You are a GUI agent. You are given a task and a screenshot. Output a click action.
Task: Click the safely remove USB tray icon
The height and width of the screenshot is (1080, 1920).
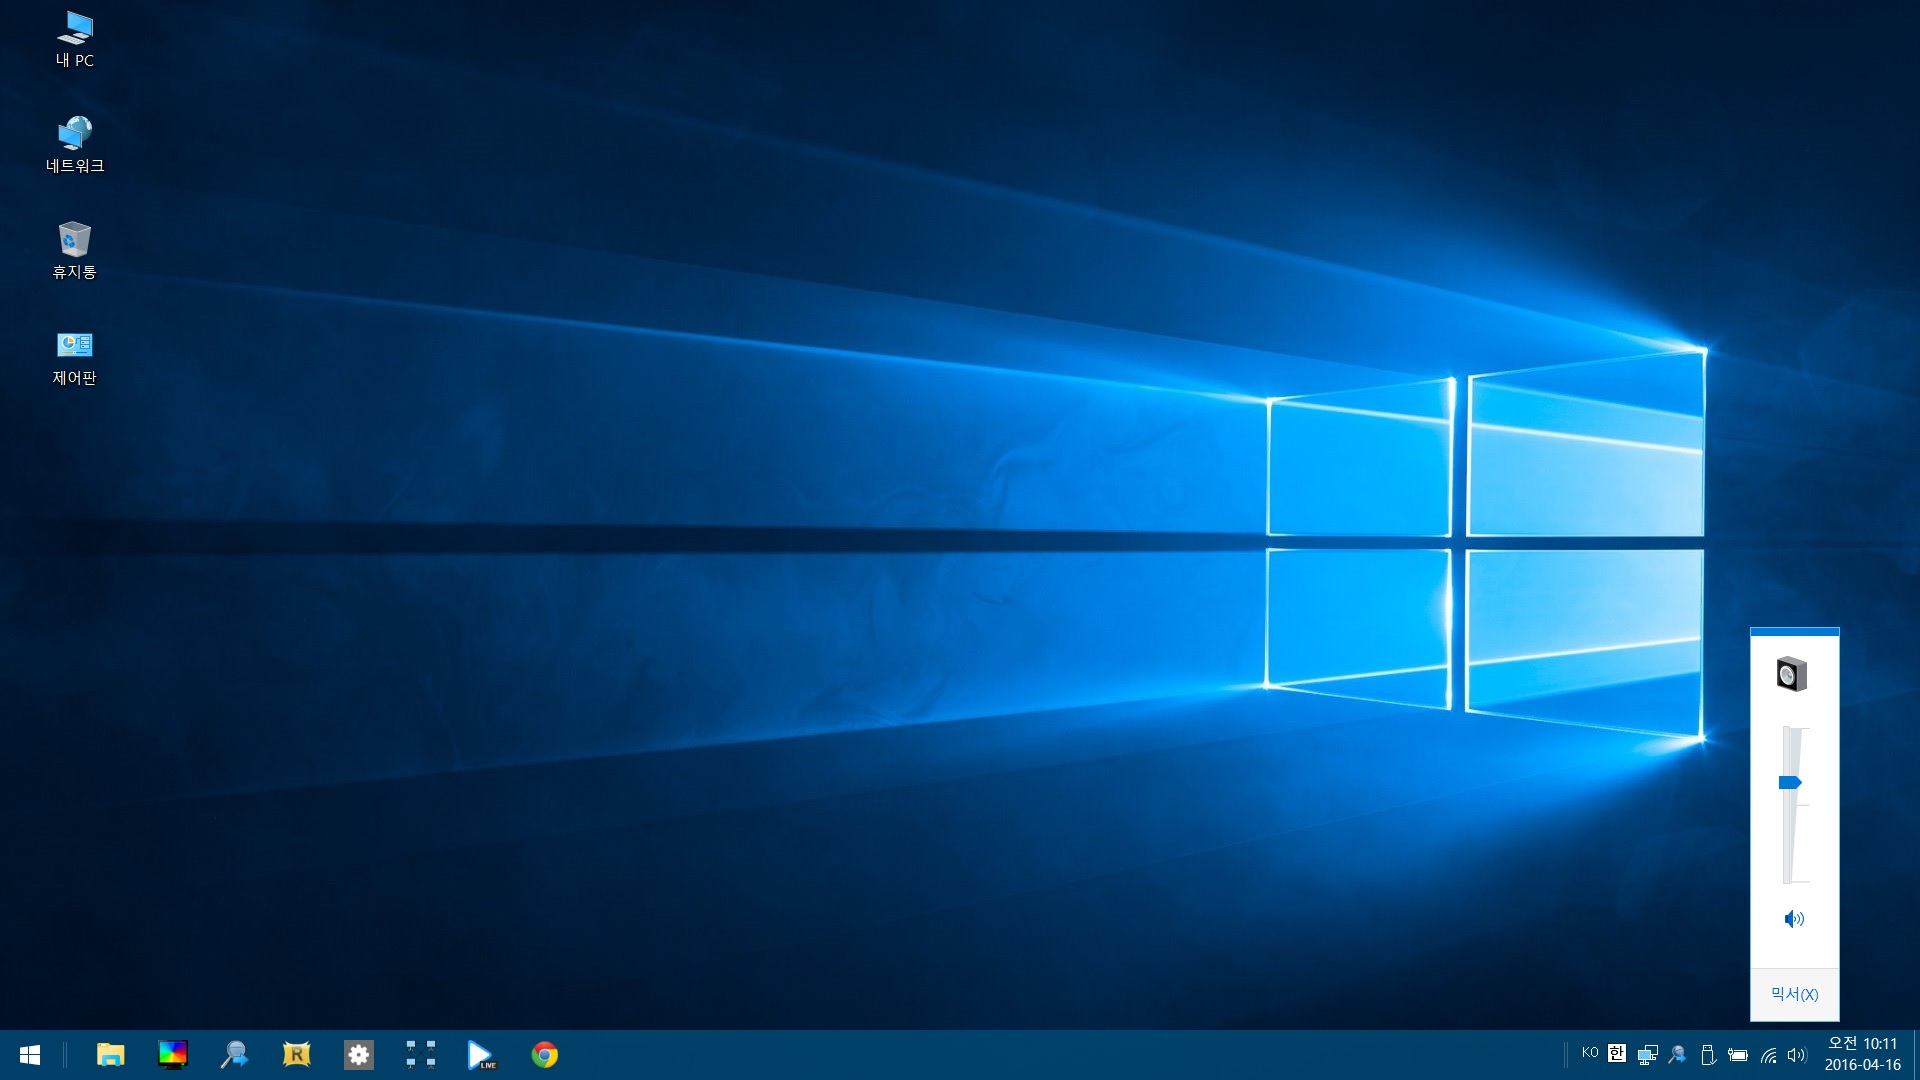coord(1708,1055)
